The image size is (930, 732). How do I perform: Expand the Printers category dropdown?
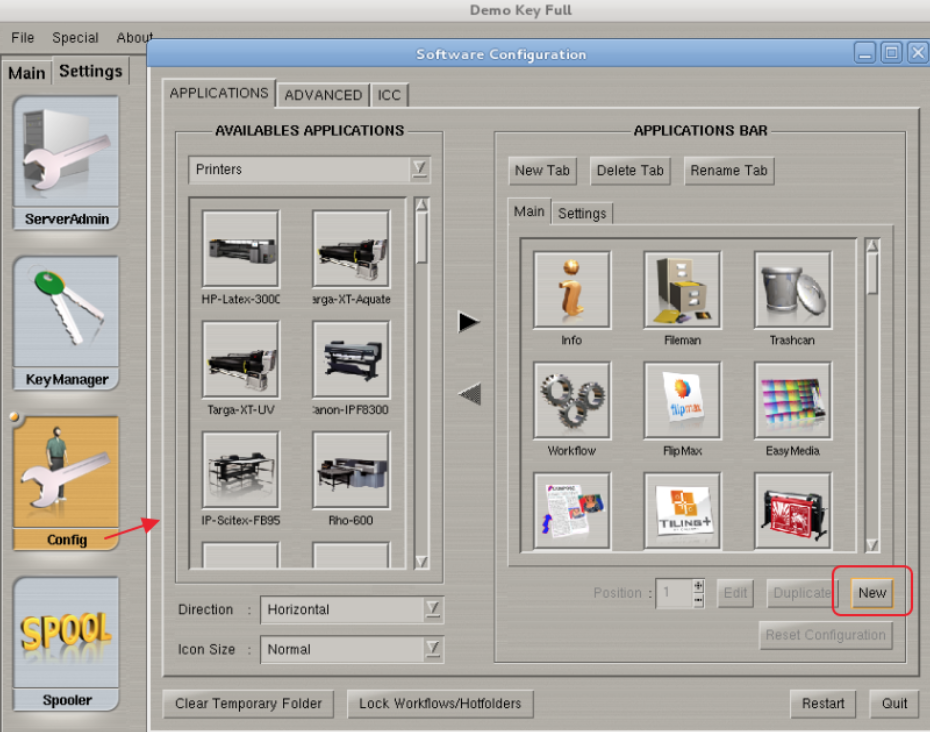[x=420, y=170]
